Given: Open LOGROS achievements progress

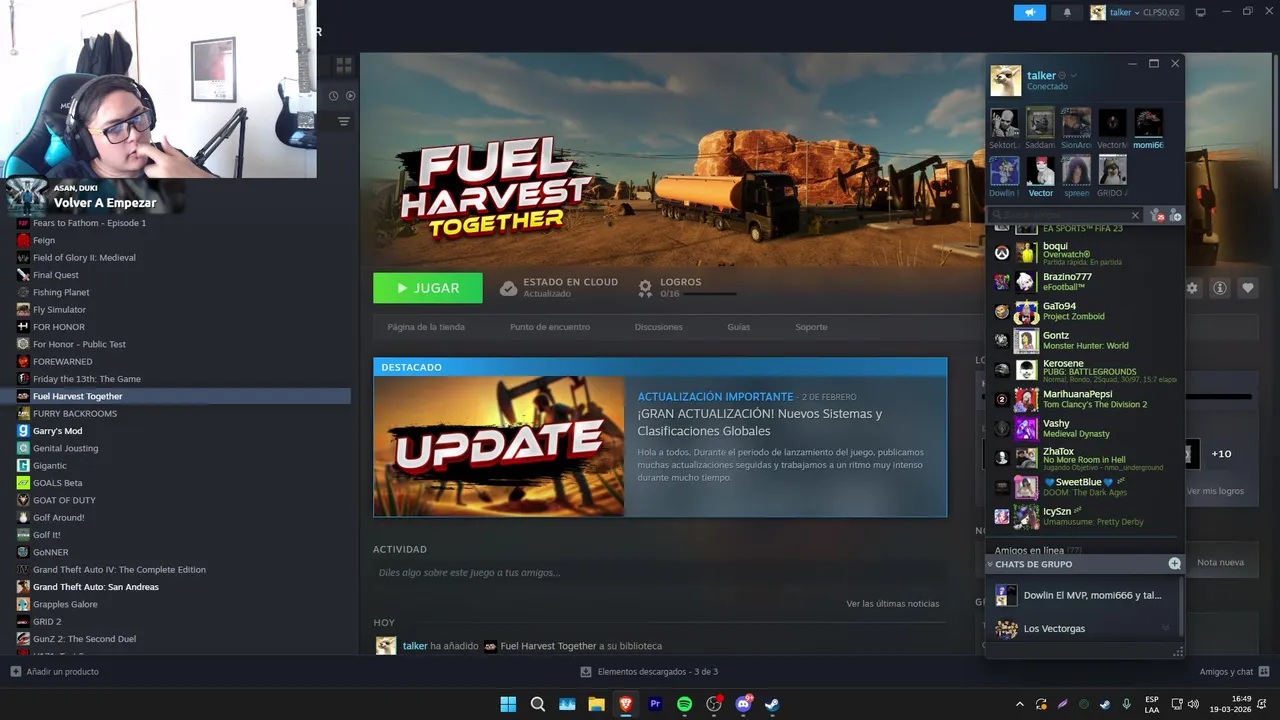Looking at the screenshot, I should [x=688, y=288].
